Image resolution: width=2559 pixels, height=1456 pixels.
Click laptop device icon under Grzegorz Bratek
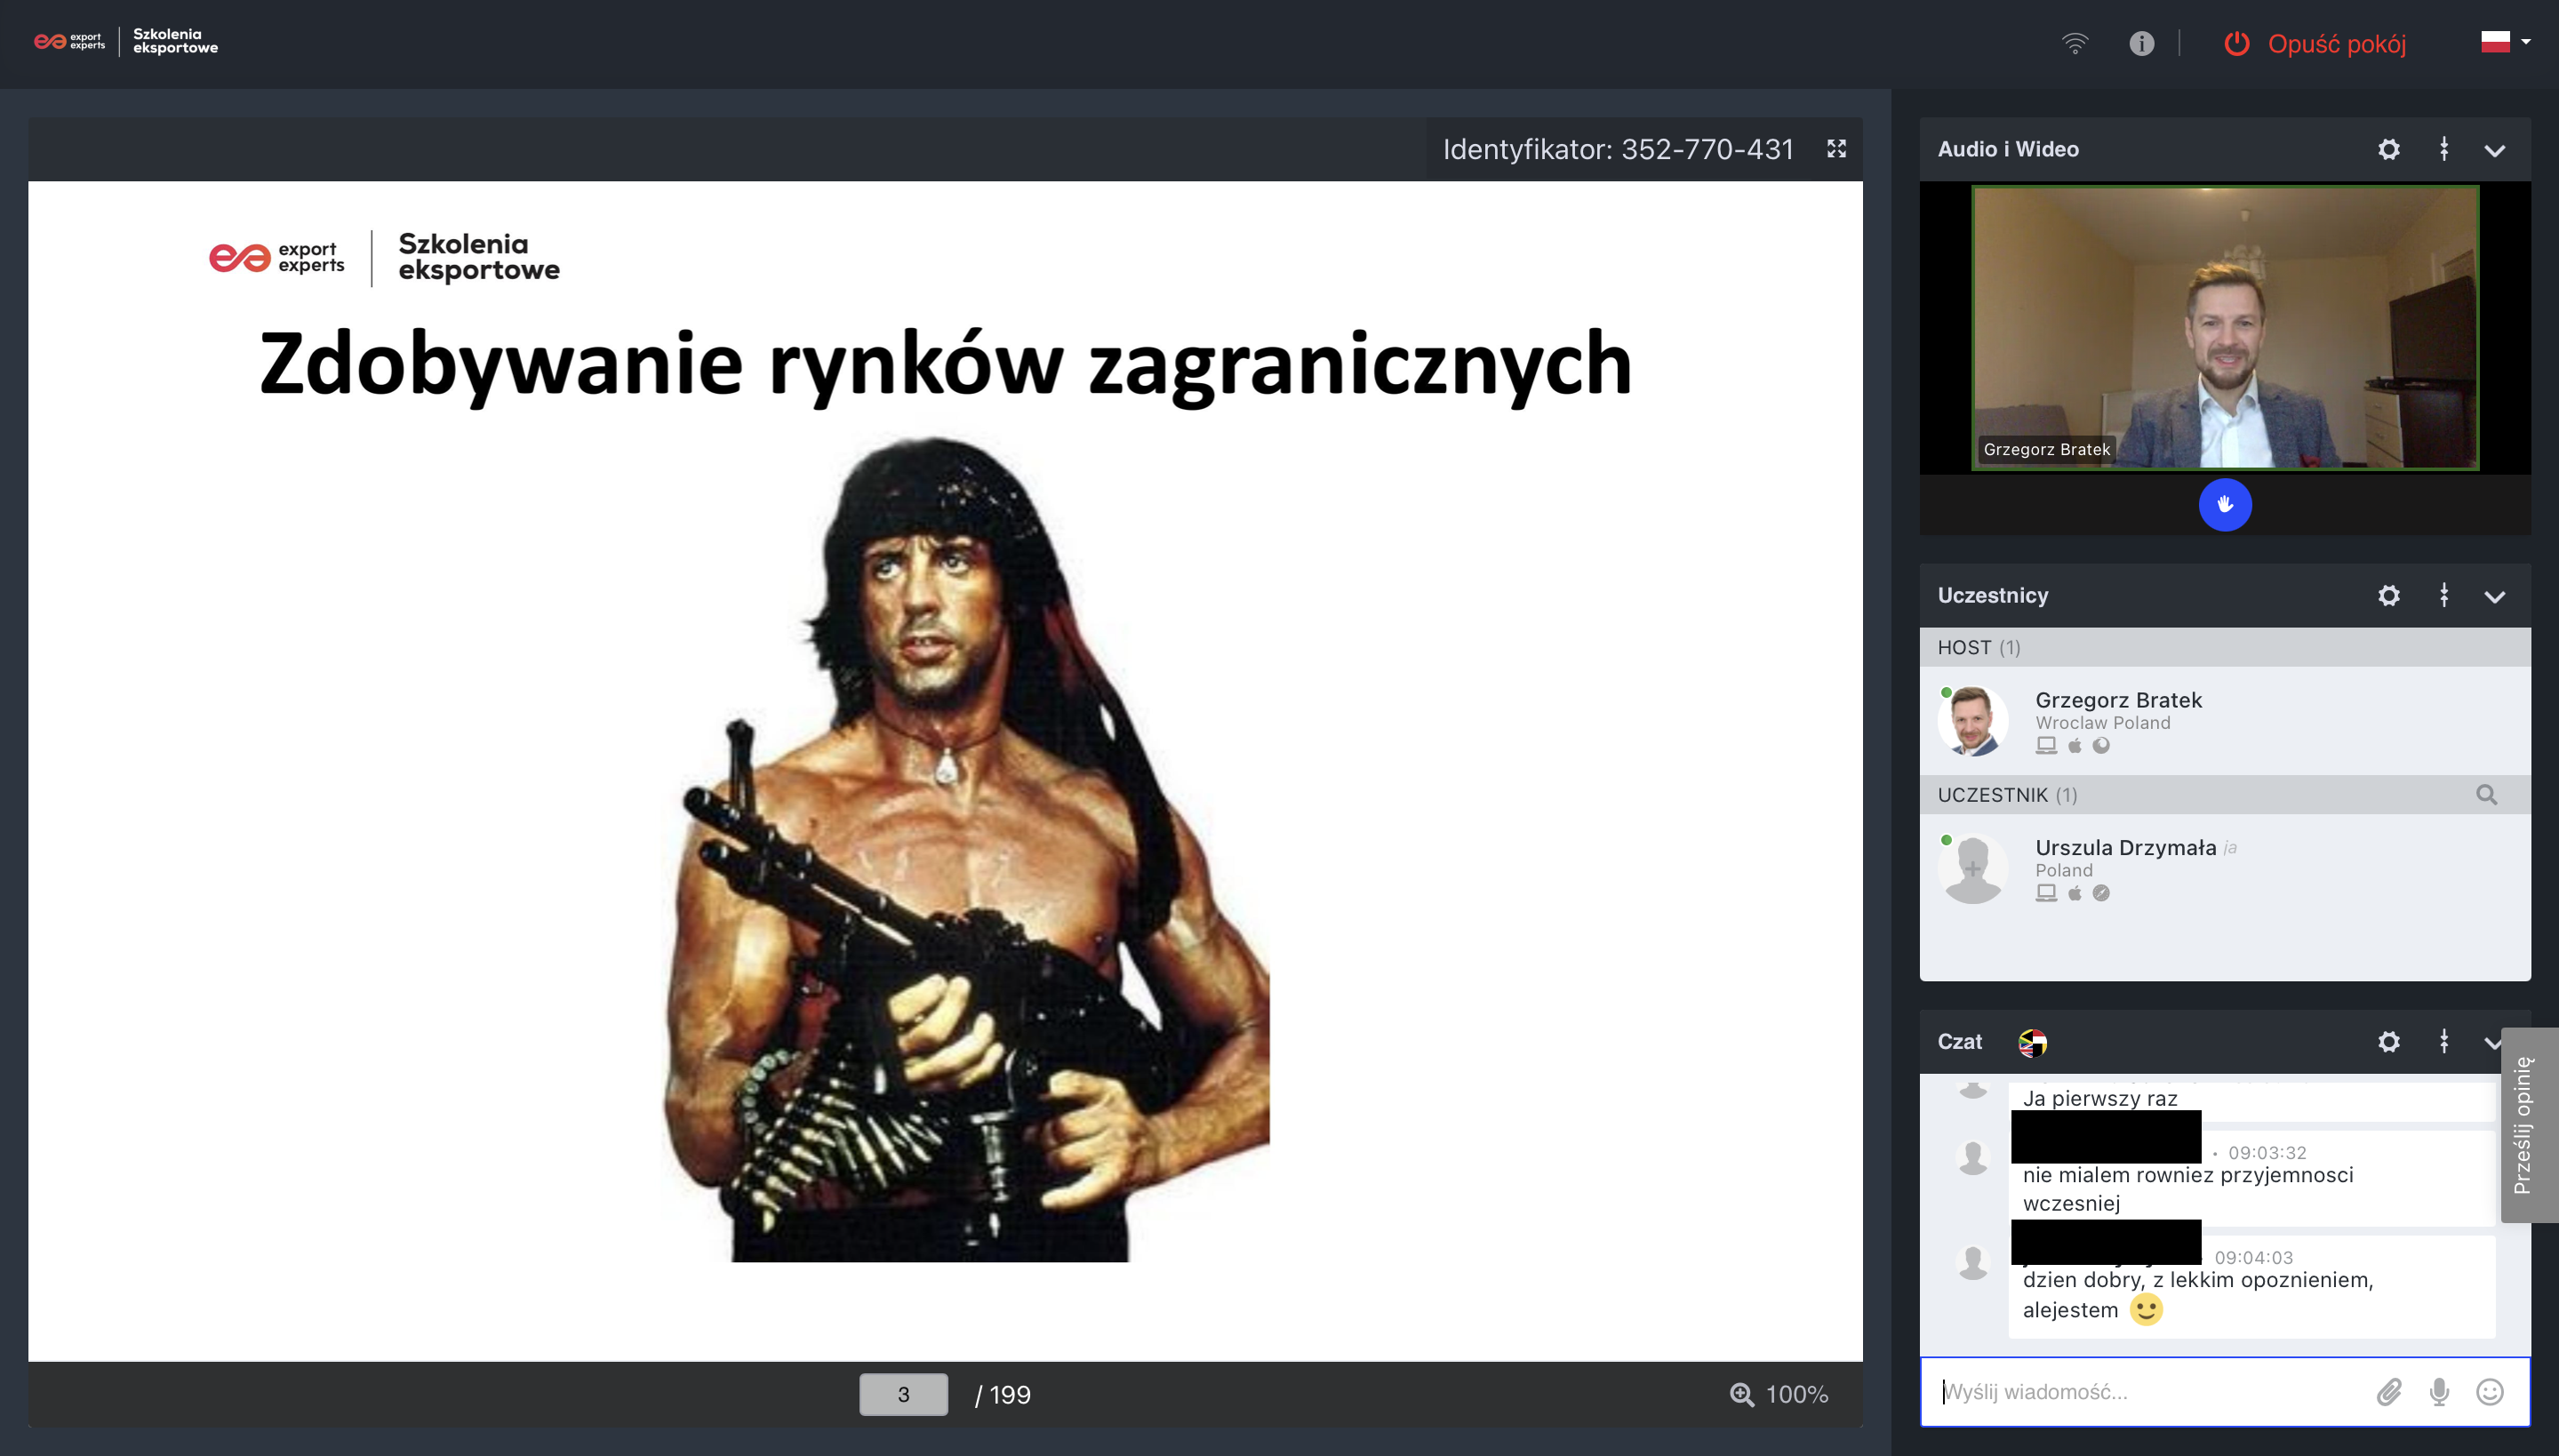[2045, 746]
